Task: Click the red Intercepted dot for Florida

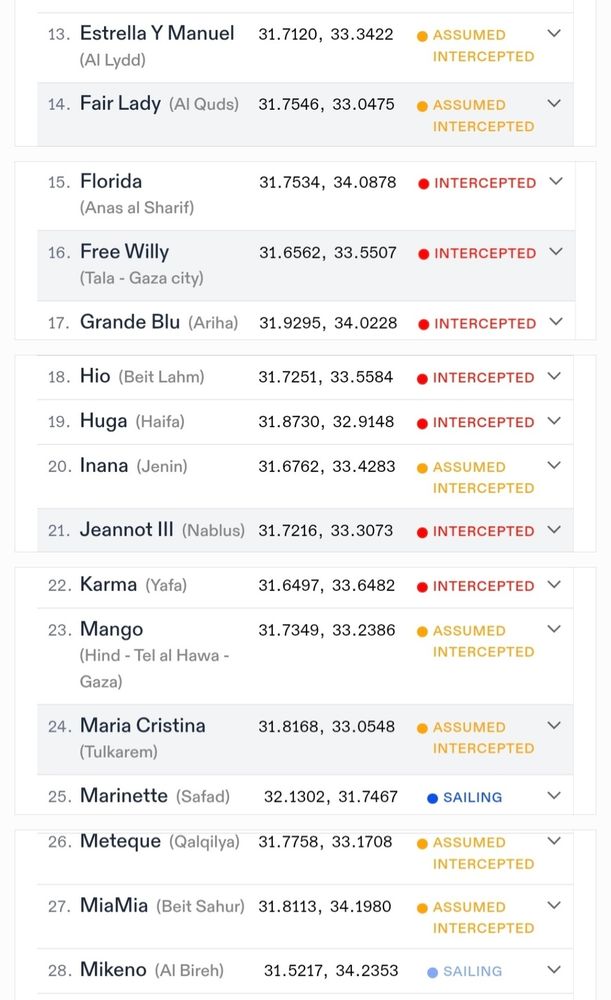Action: click(x=424, y=184)
